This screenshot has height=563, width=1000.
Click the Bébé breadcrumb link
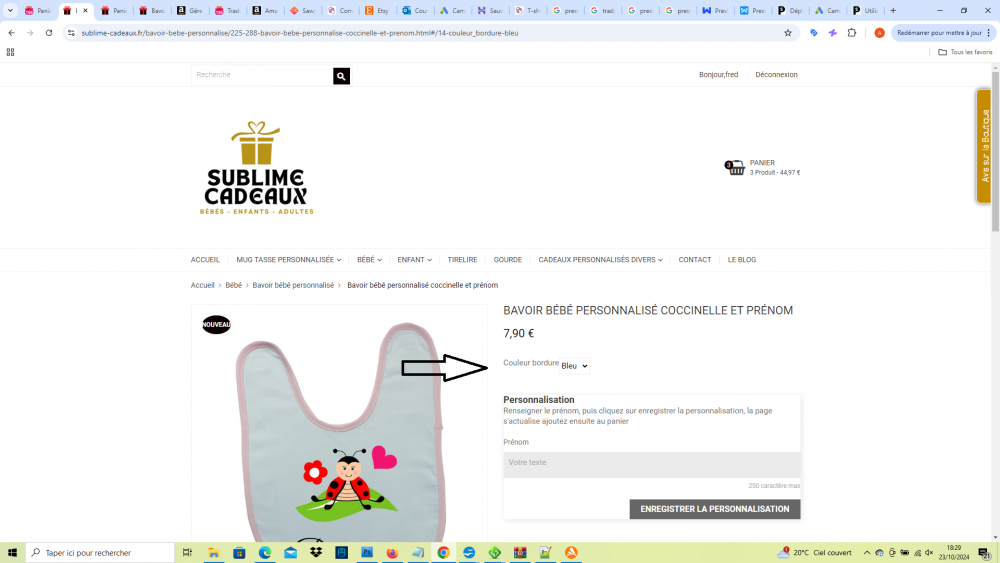pyautogui.click(x=233, y=285)
